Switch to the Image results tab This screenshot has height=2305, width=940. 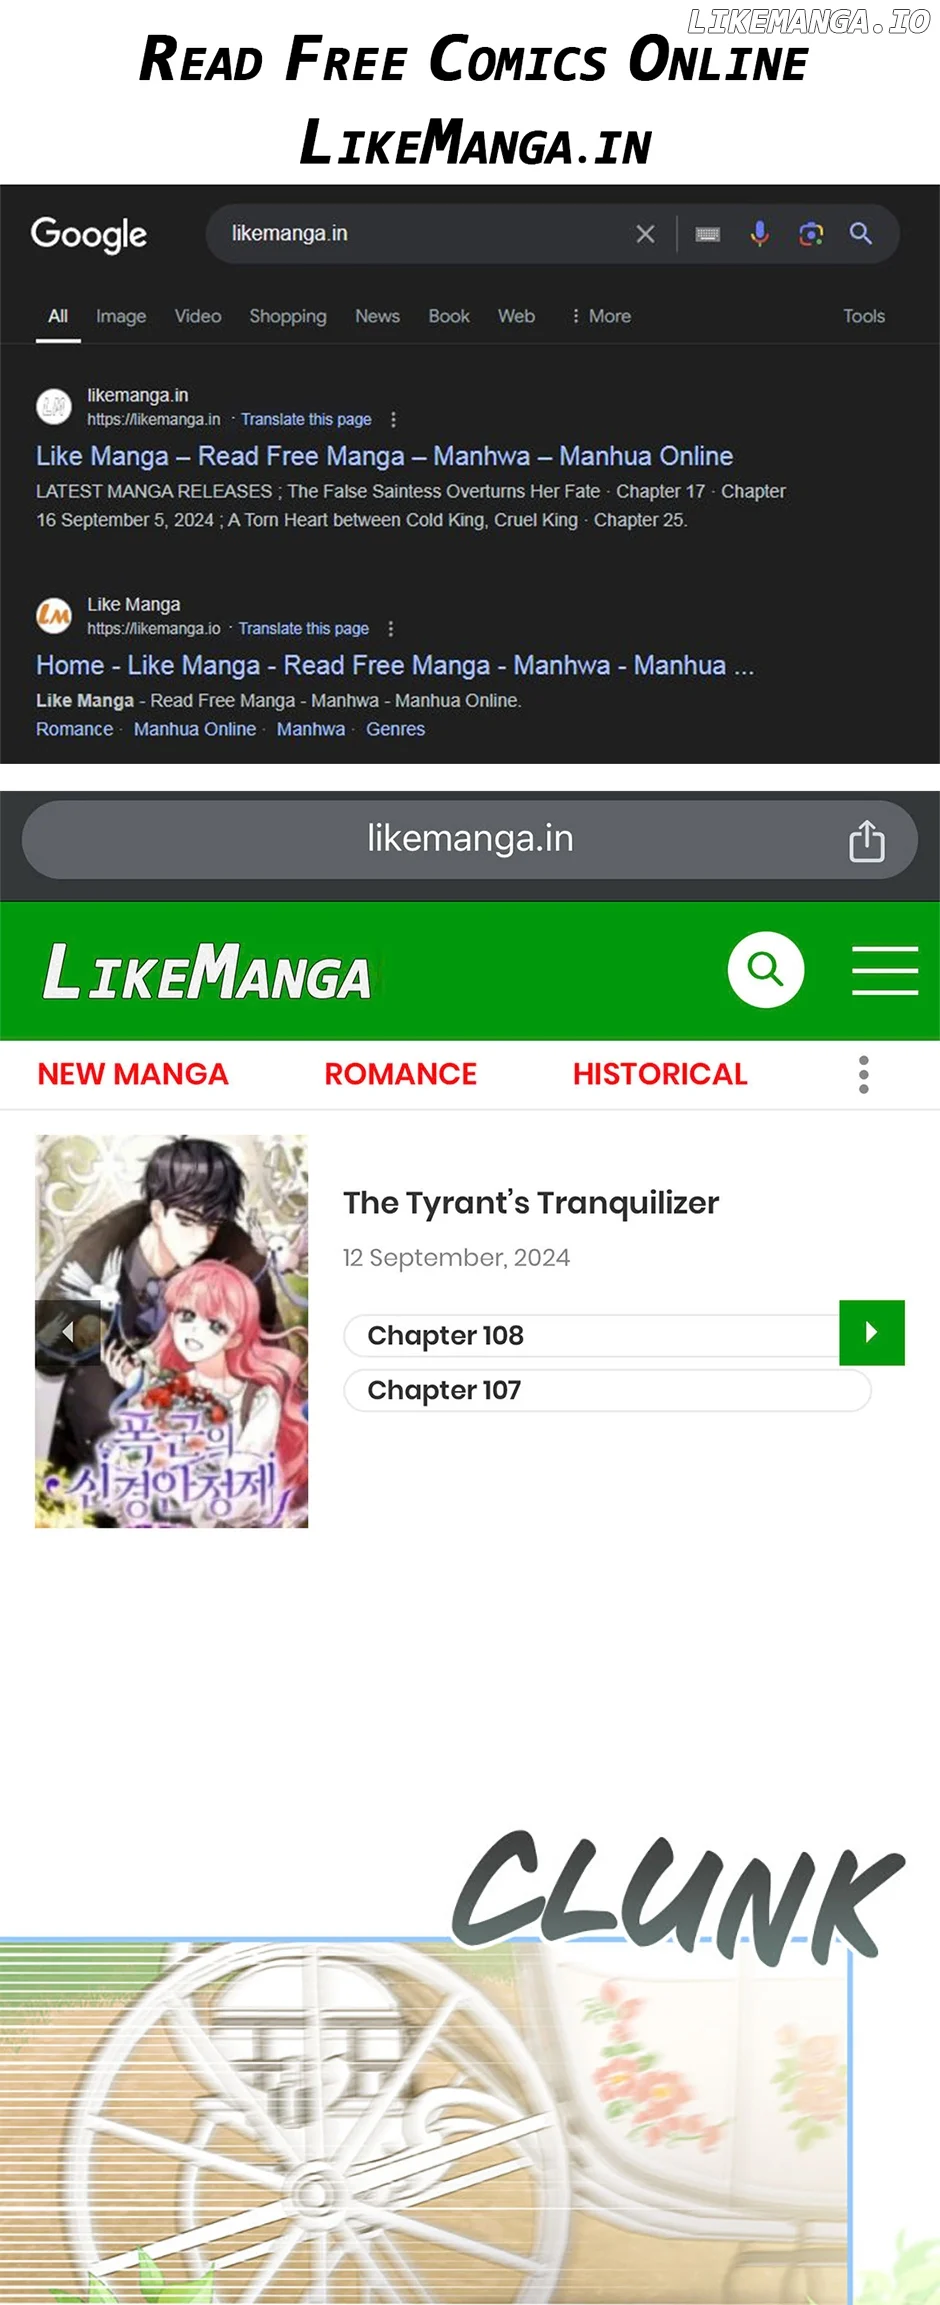click(121, 316)
